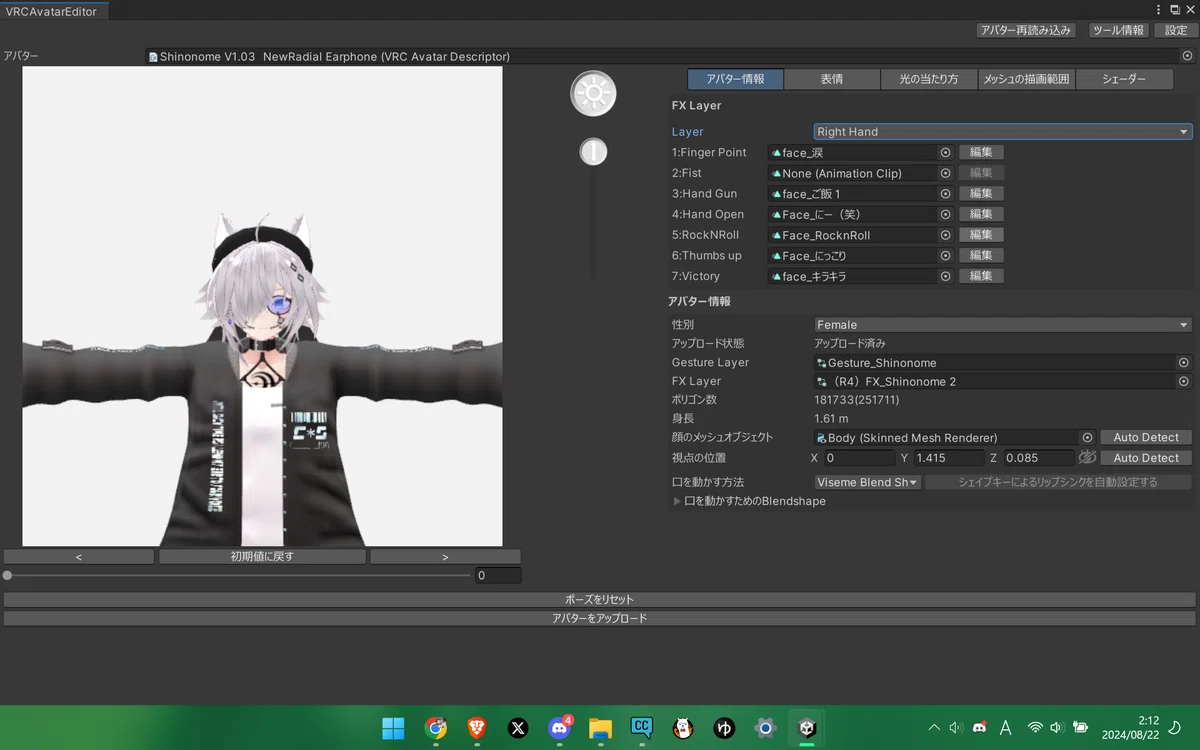Click the 編集 button for face_涙
Image resolution: width=1200 pixels, height=750 pixels.
981,153
